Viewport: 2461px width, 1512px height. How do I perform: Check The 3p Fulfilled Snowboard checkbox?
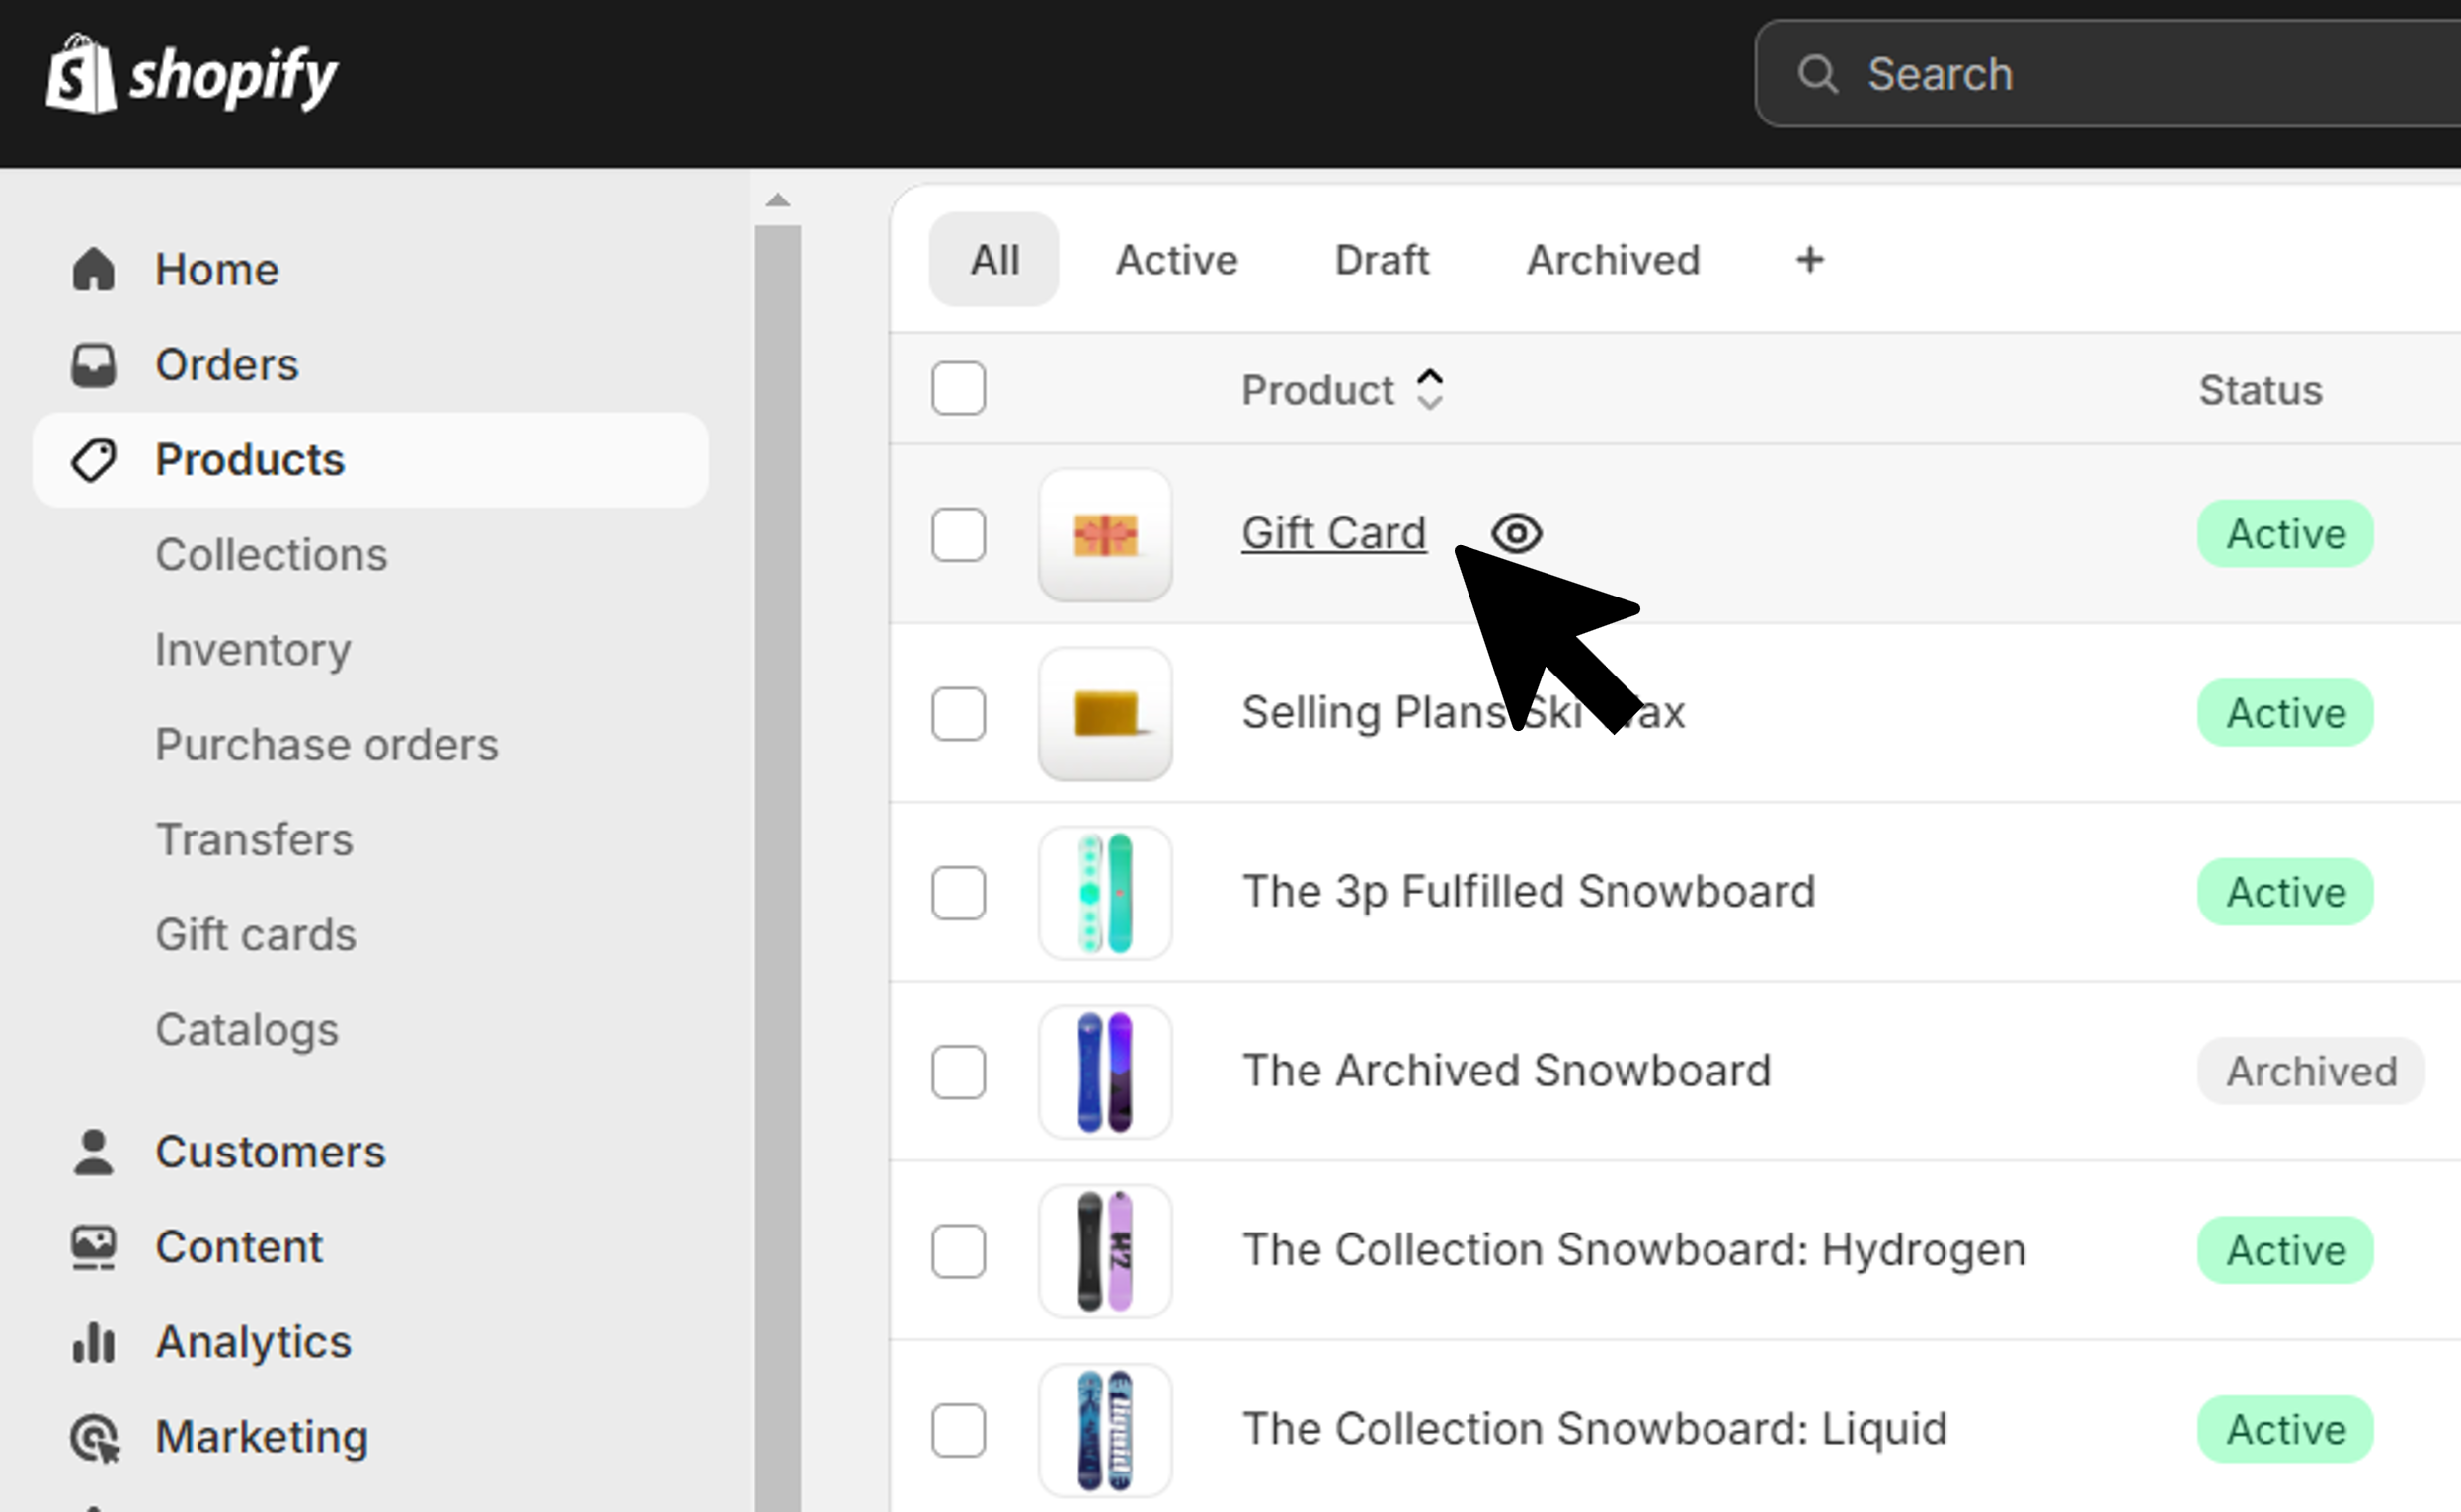click(958, 892)
